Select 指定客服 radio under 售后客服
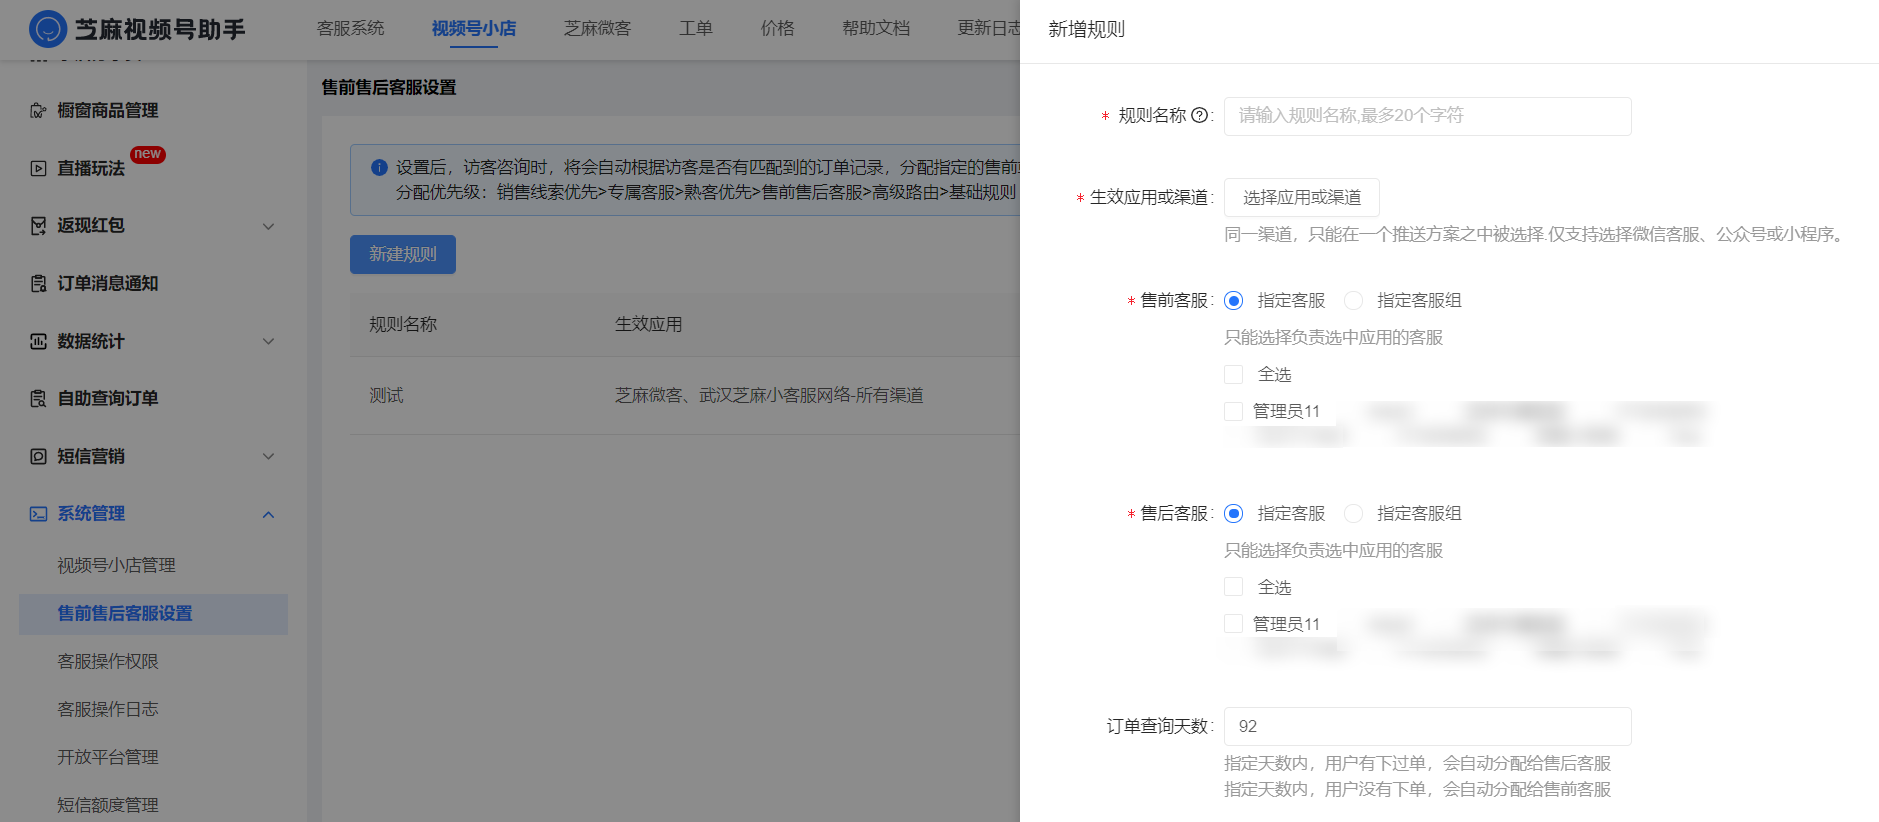The width and height of the screenshot is (1879, 822). pyautogui.click(x=1234, y=514)
